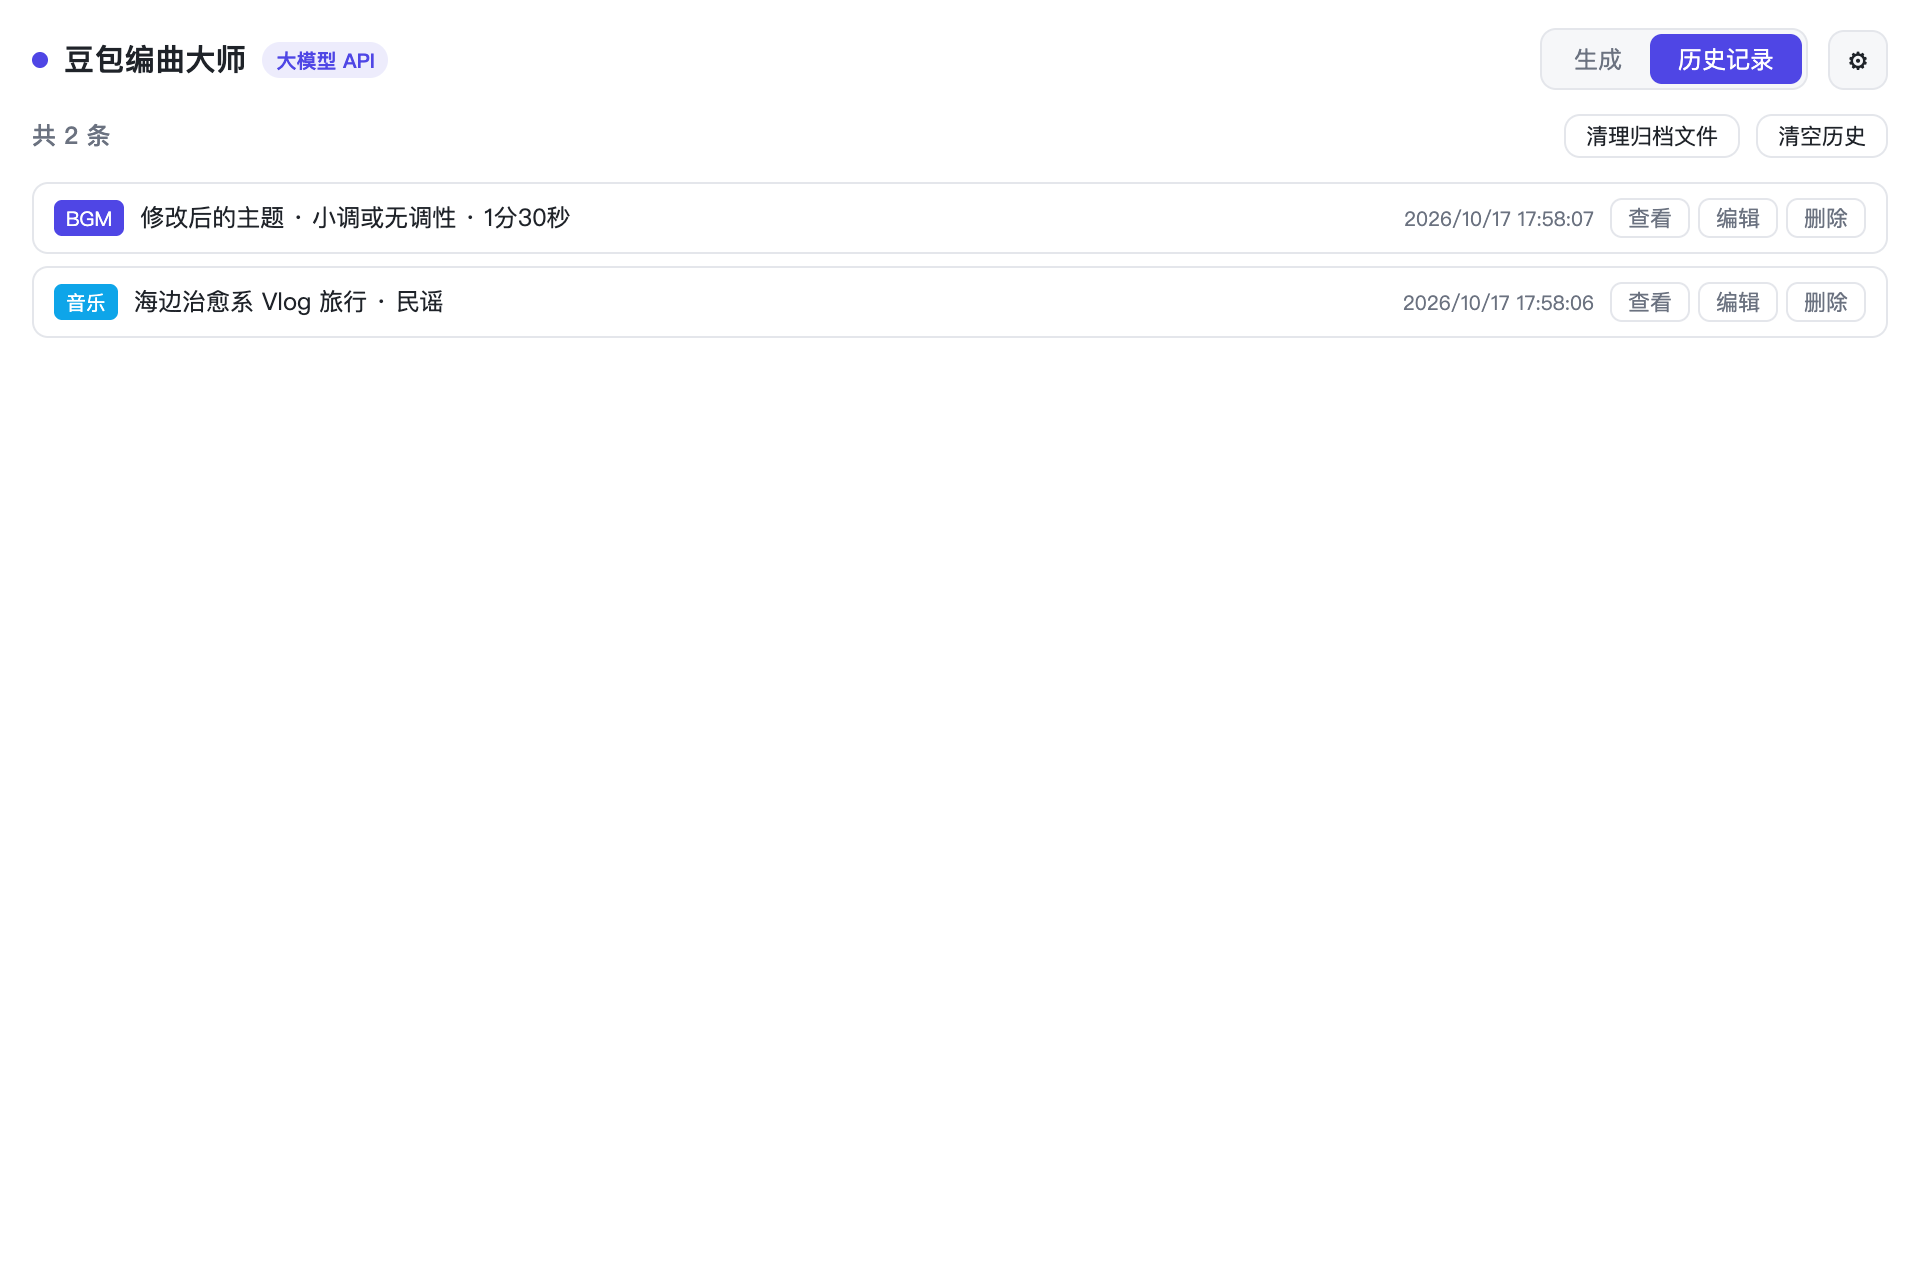View the 海边治愈系 Vlog 旅行 record

(1649, 302)
